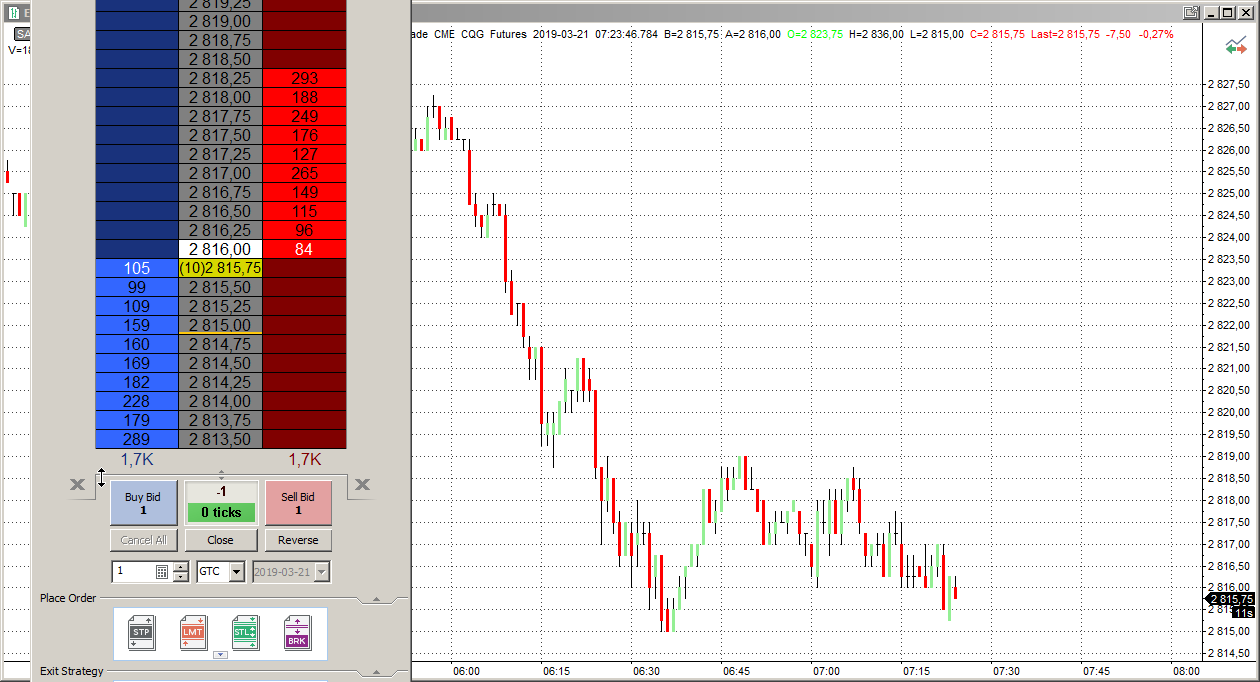Click the Sell Bid button
This screenshot has height=682, width=1260.
pyautogui.click(x=298, y=503)
